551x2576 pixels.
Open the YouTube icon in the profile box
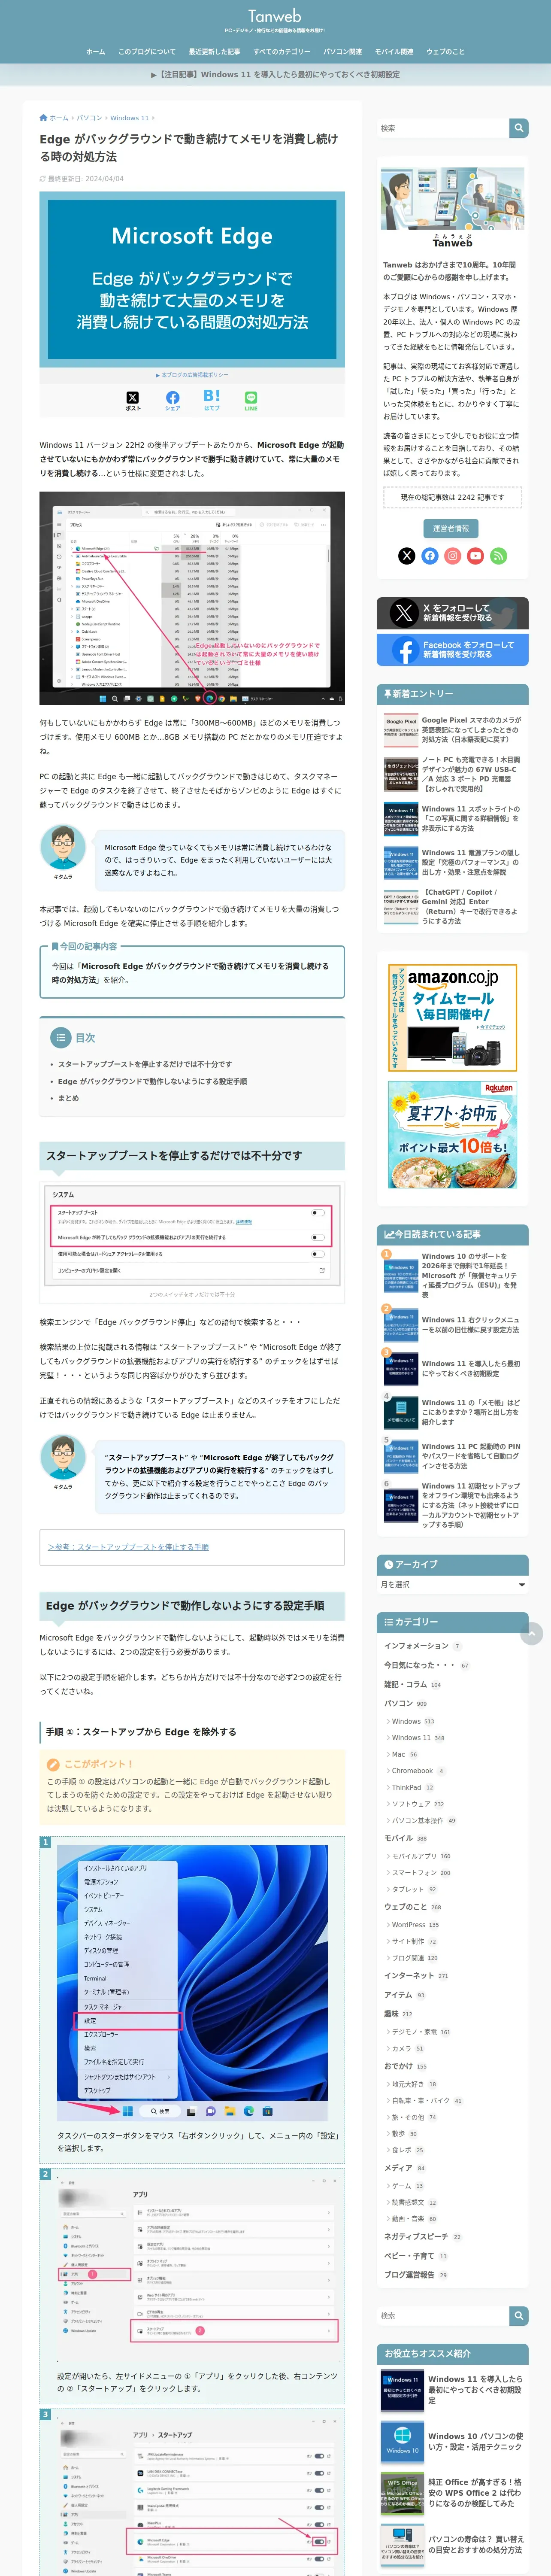(x=476, y=556)
